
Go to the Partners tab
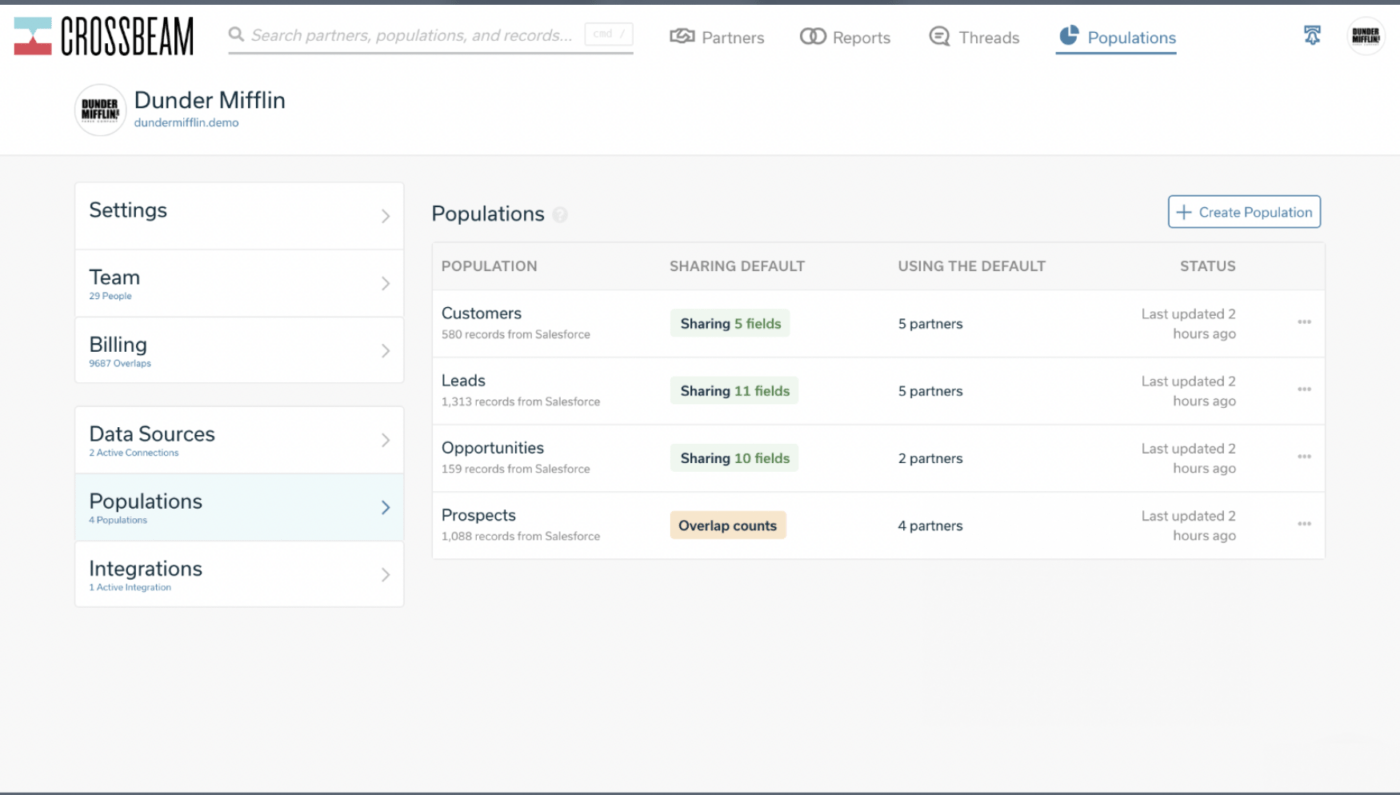pyautogui.click(x=717, y=37)
